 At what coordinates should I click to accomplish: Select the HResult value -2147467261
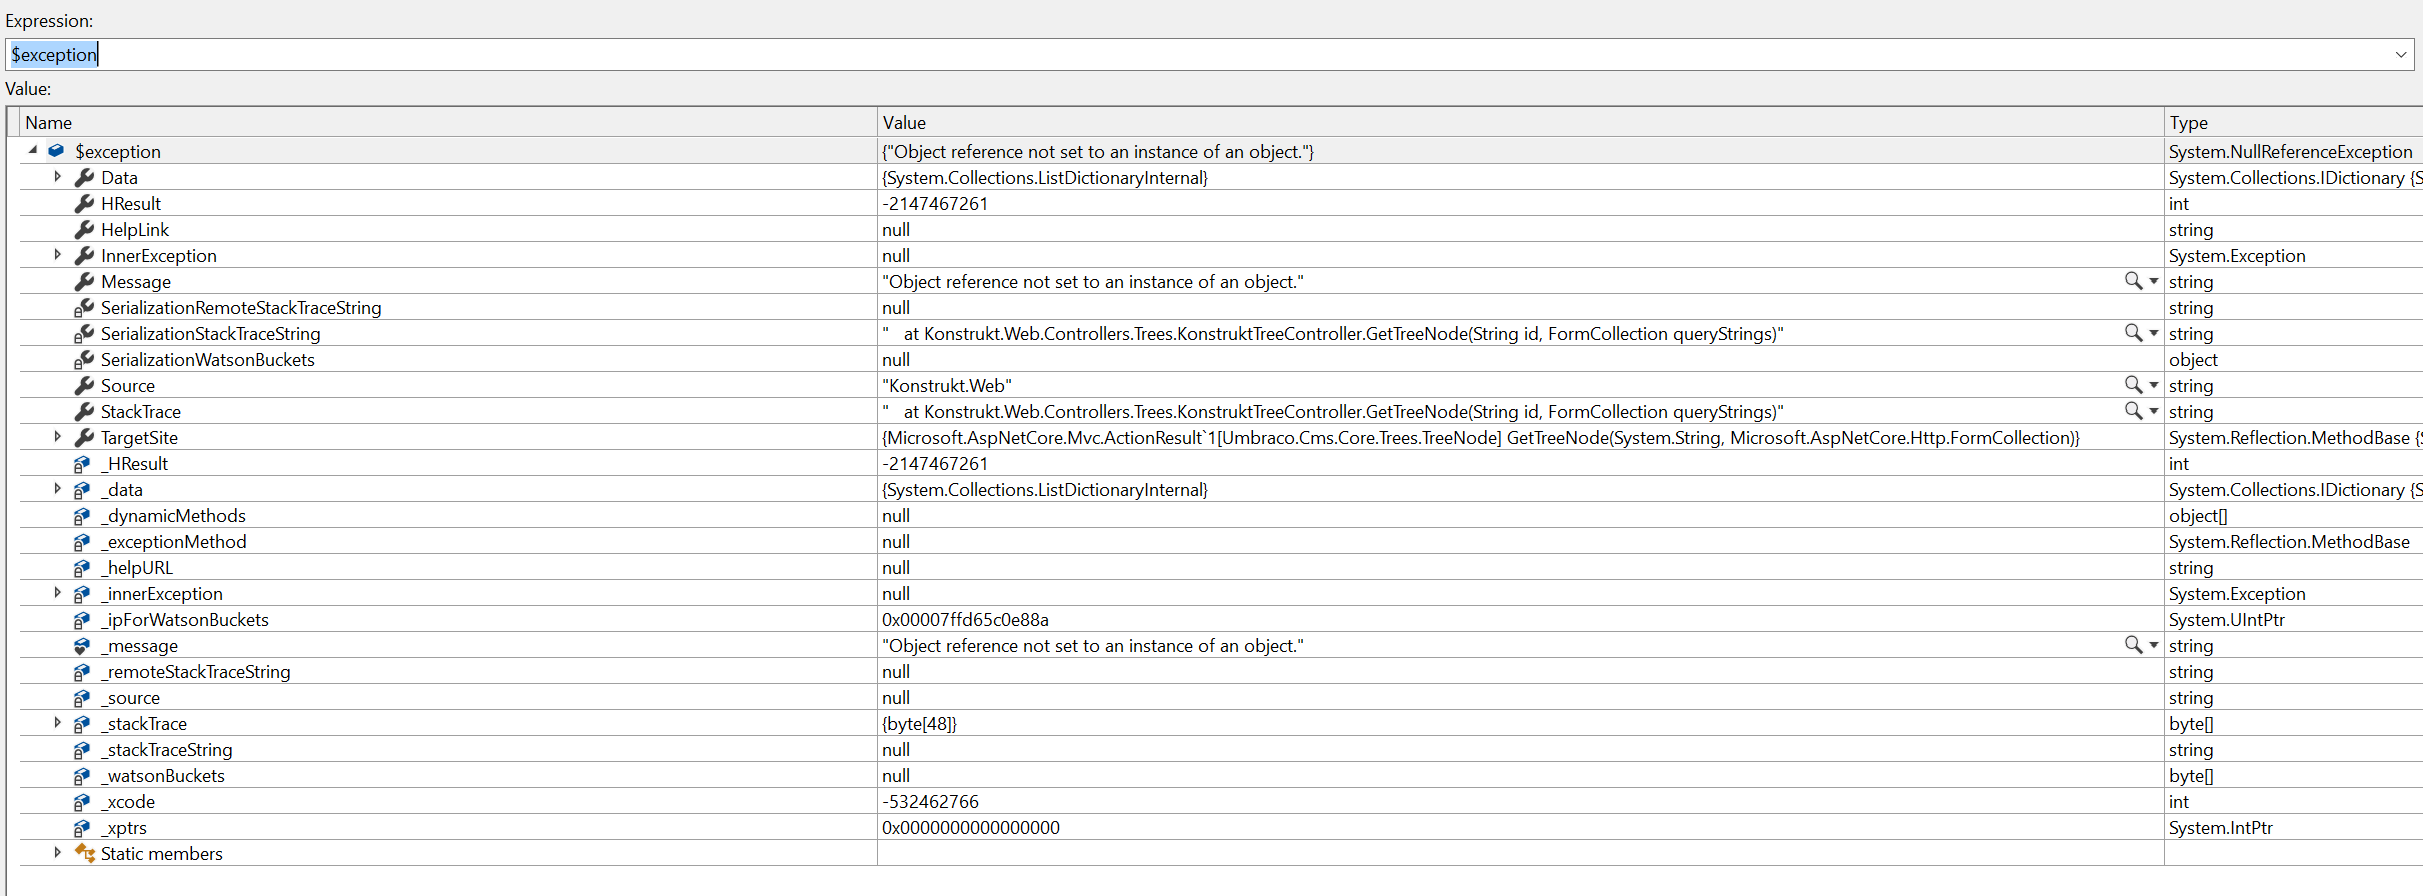pyautogui.click(x=935, y=203)
